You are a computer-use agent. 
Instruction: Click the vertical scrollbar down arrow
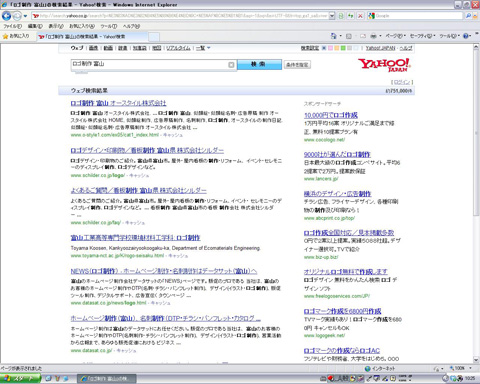(x=476, y=360)
